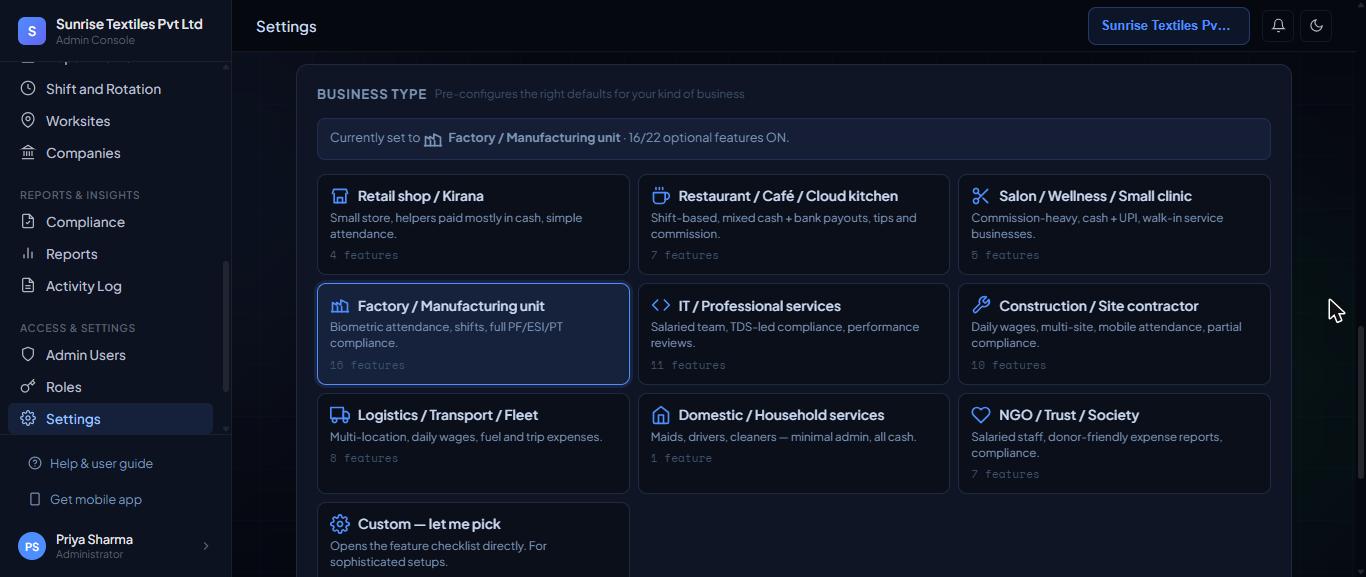Open Shift and Rotation page
This screenshot has width=1366, height=577.
pyautogui.click(x=110, y=89)
